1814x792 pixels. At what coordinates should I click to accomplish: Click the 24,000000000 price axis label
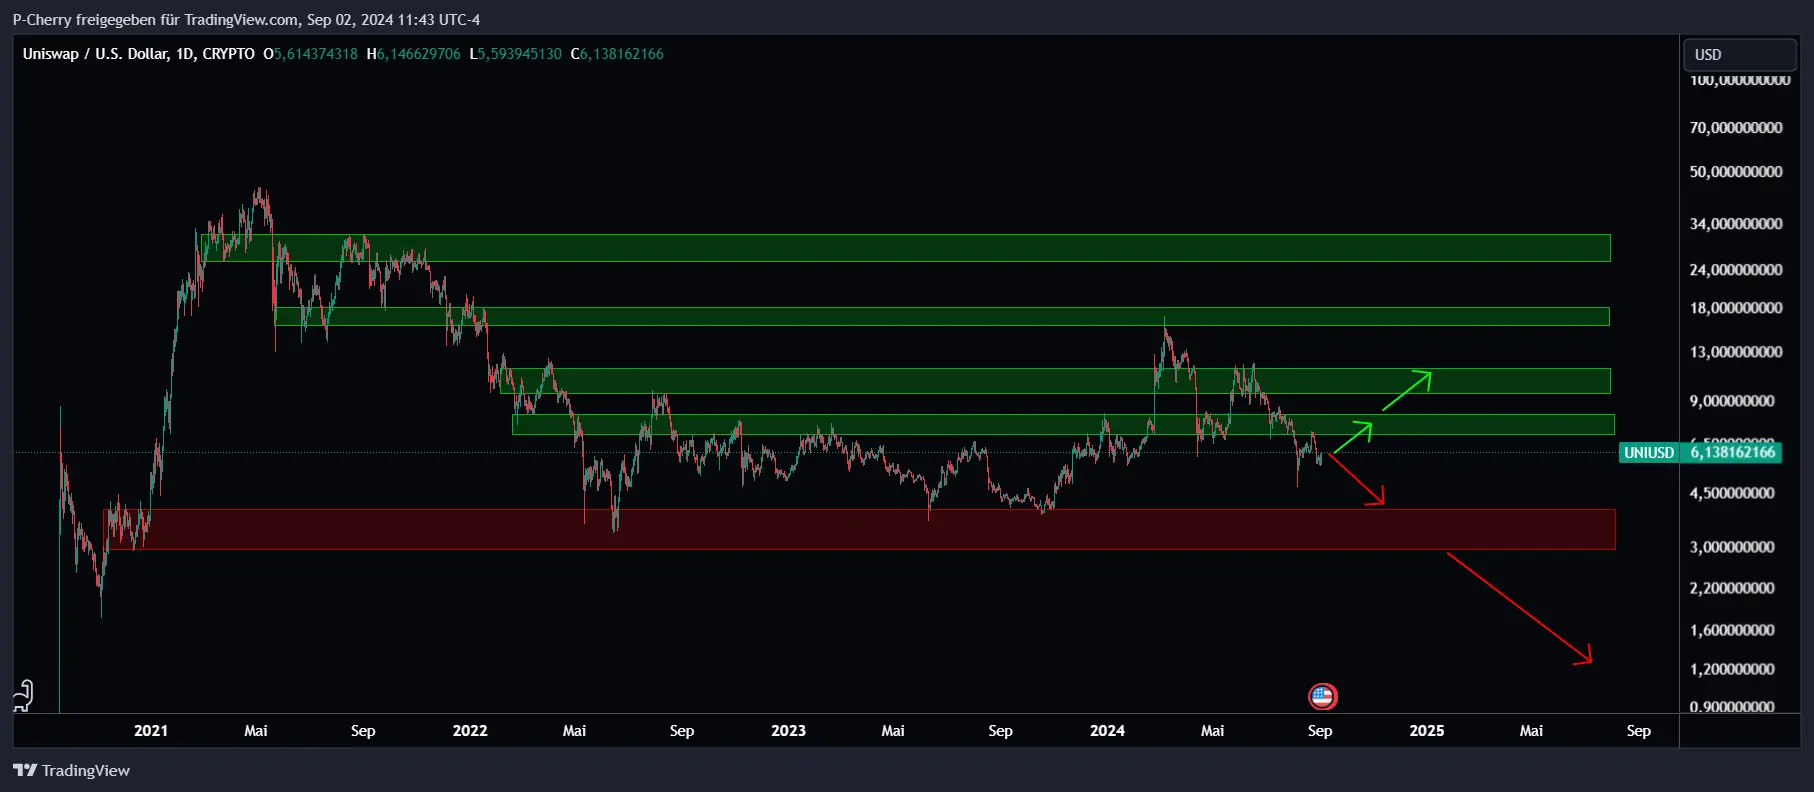[1736, 270]
